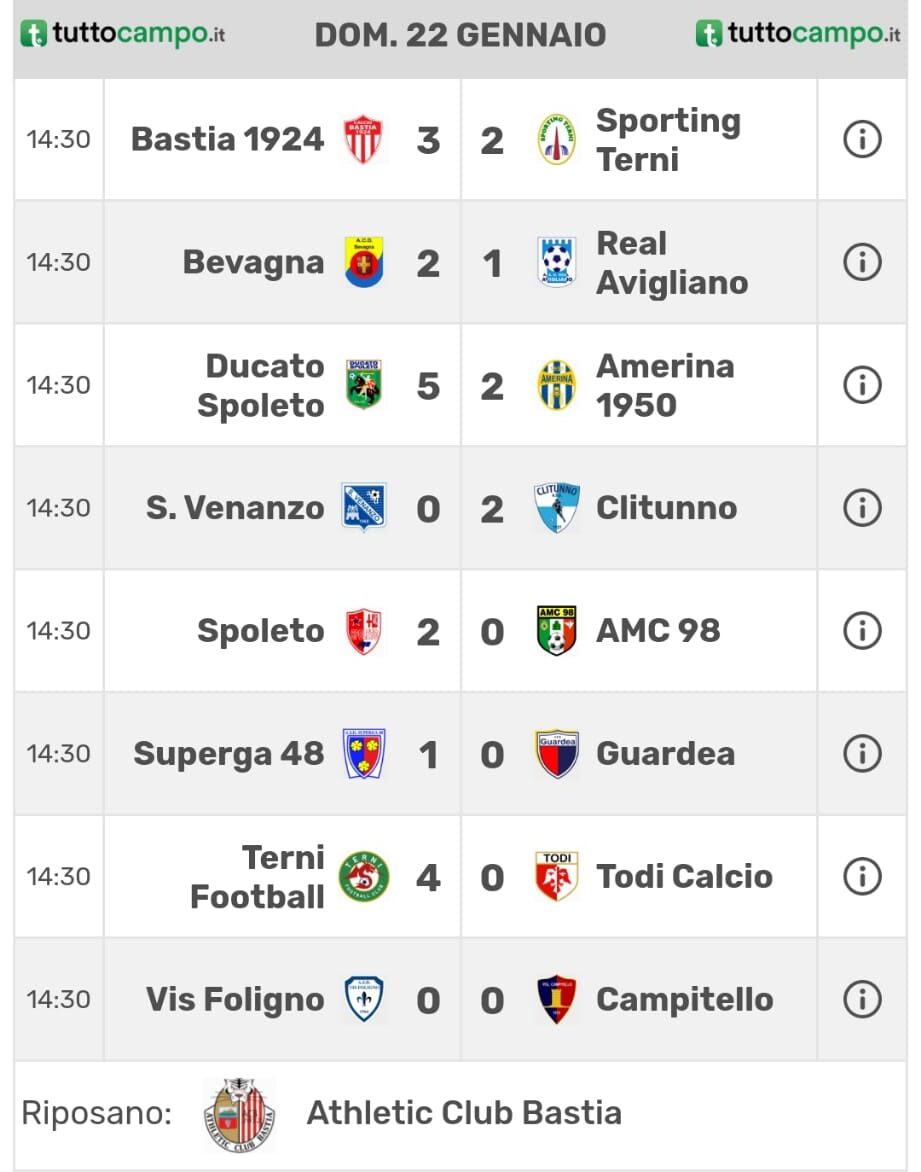Select the Athletic Club Bastia resting team
This screenshot has width=921, height=1172.
(463, 1113)
